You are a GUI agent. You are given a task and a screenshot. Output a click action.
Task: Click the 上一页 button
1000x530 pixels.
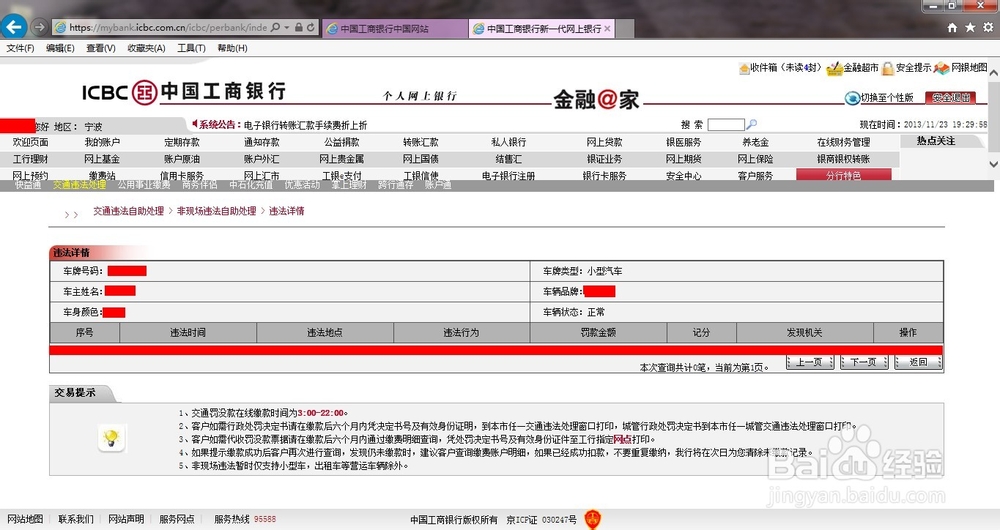809,362
